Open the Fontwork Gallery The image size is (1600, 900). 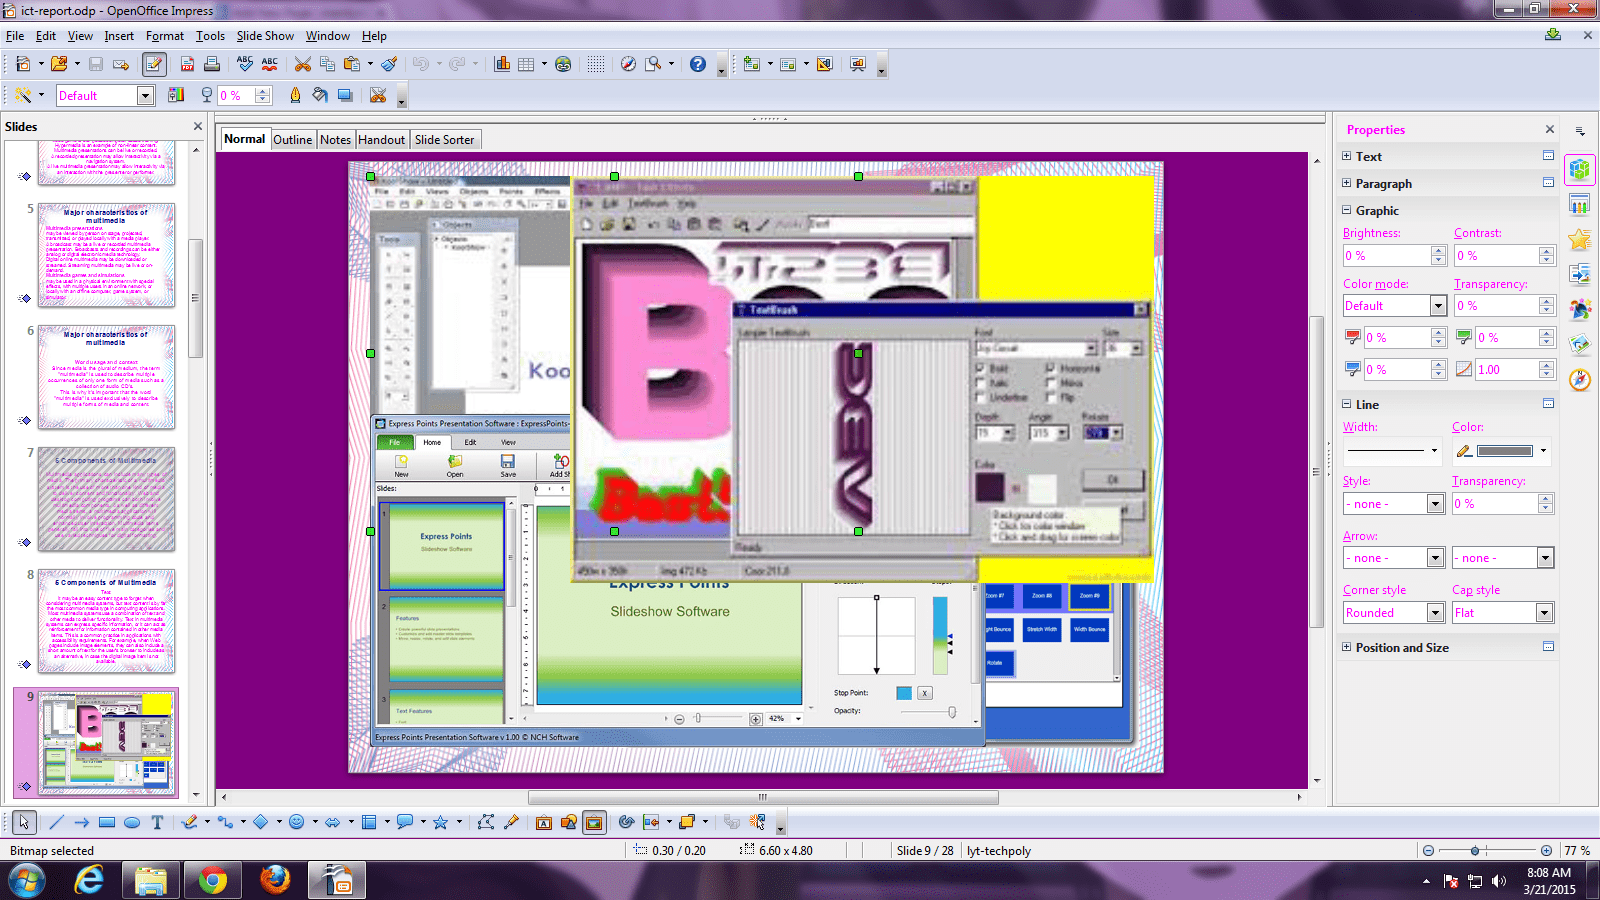(544, 822)
